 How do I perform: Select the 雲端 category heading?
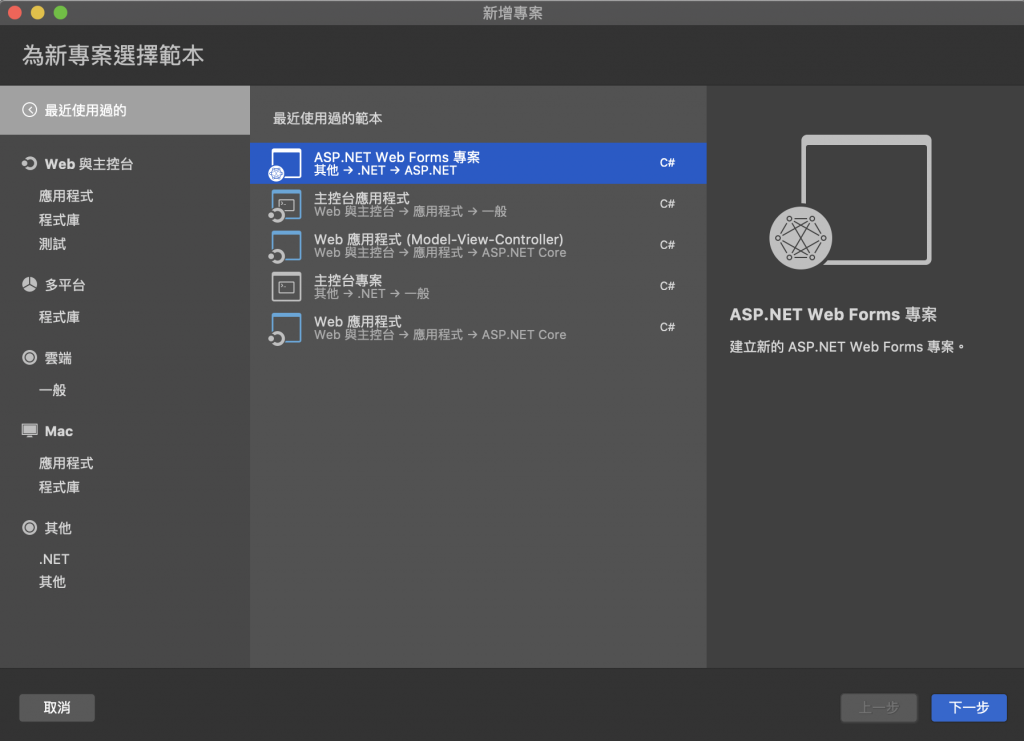click(58, 358)
